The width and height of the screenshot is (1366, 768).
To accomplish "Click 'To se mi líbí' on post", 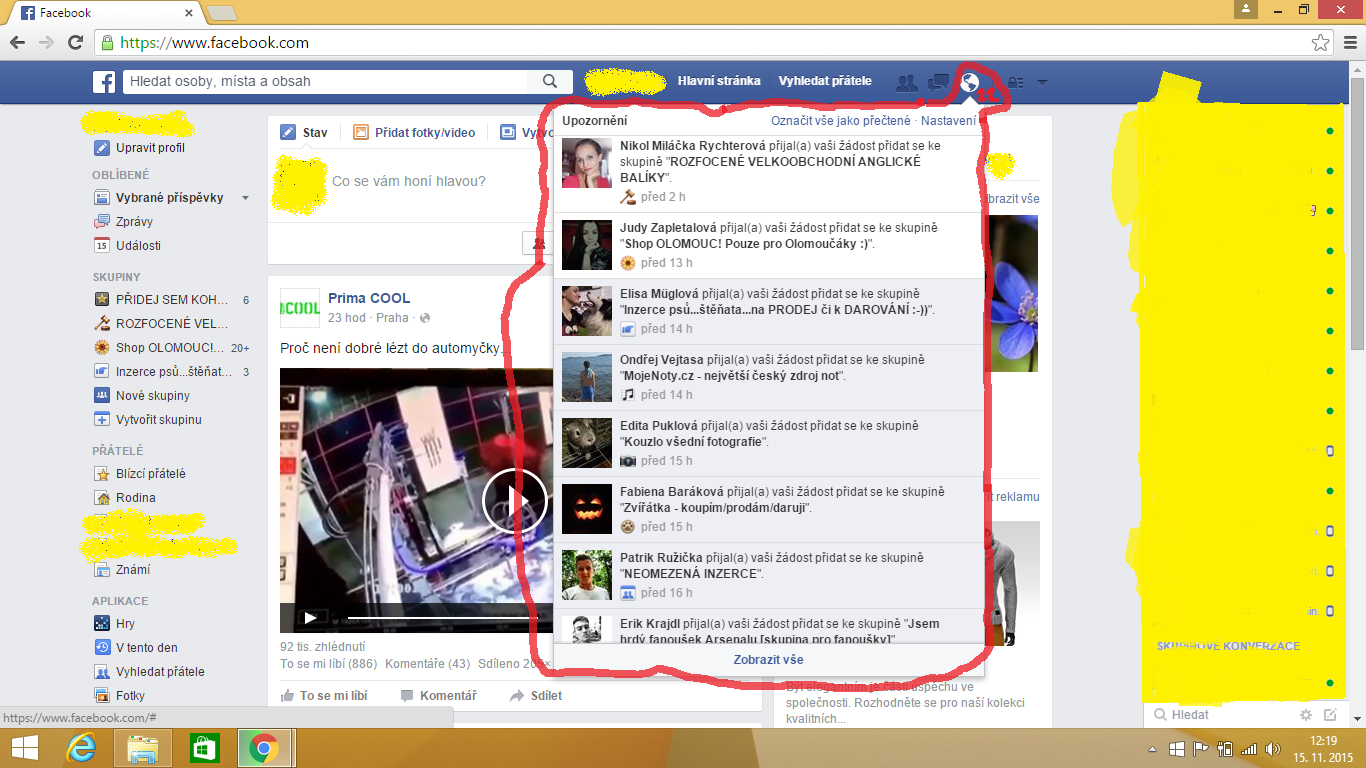I will click(x=324, y=696).
